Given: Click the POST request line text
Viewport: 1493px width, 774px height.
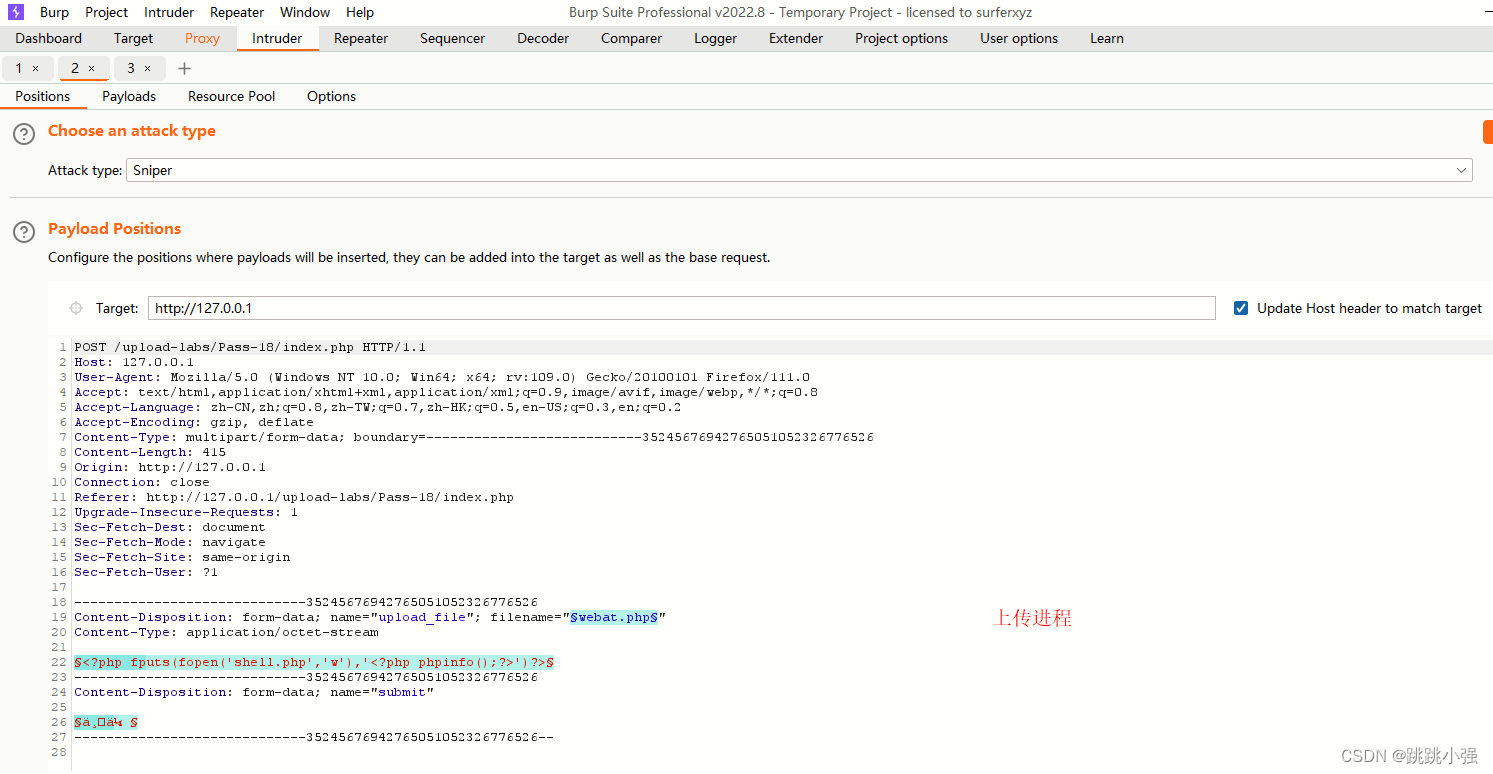Looking at the screenshot, I should (250, 347).
